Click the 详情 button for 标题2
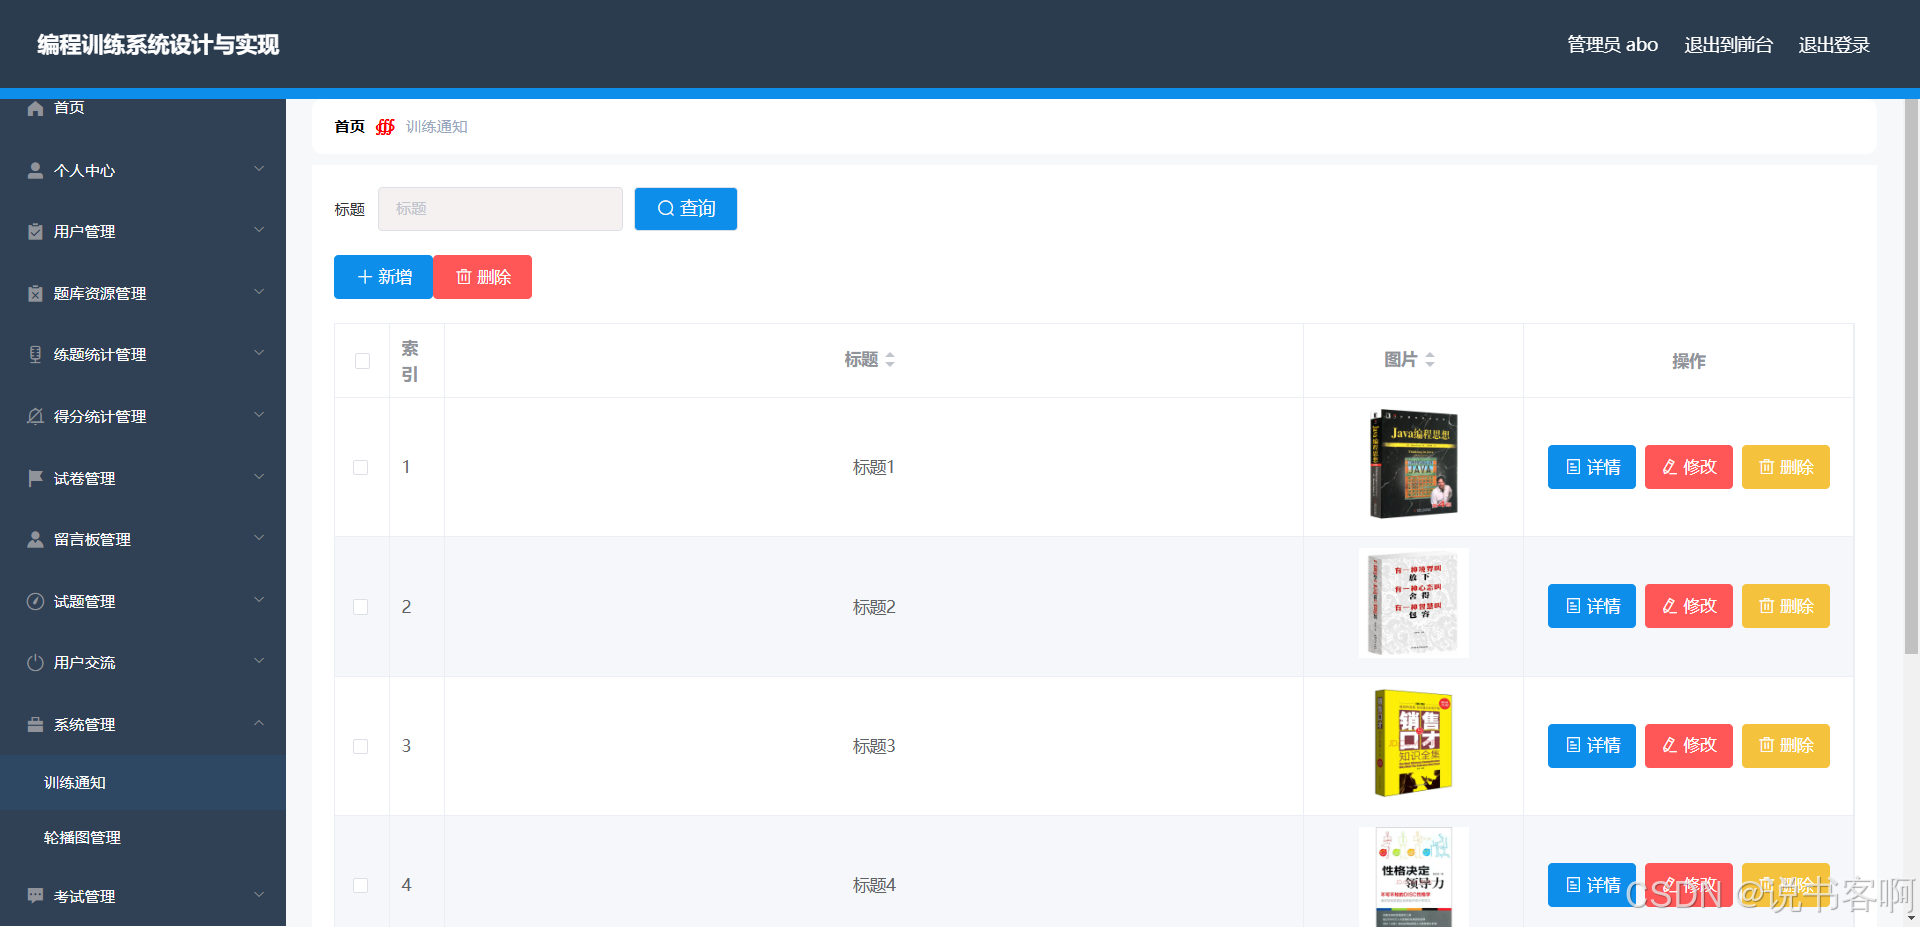The height and width of the screenshot is (927, 1920). [x=1592, y=606]
